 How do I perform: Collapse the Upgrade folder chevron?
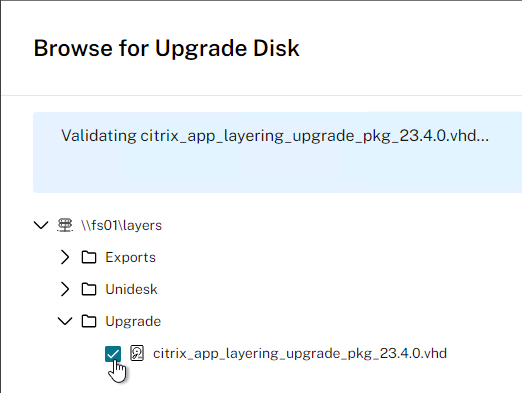point(65,321)
